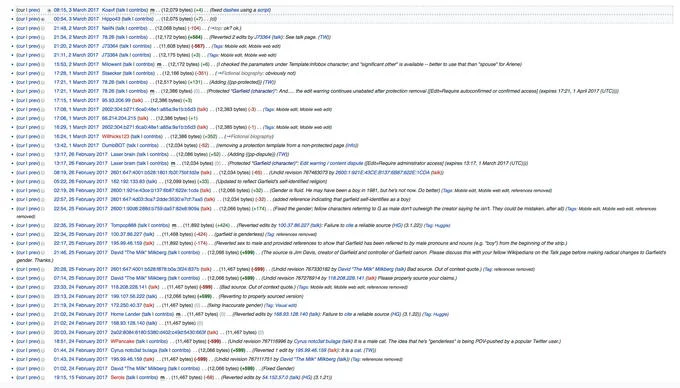This screenshot has width=680, height=388.
Task: Select the radio button for the 17:28, 1 March 2017 revision
Action: click(43, 74)
